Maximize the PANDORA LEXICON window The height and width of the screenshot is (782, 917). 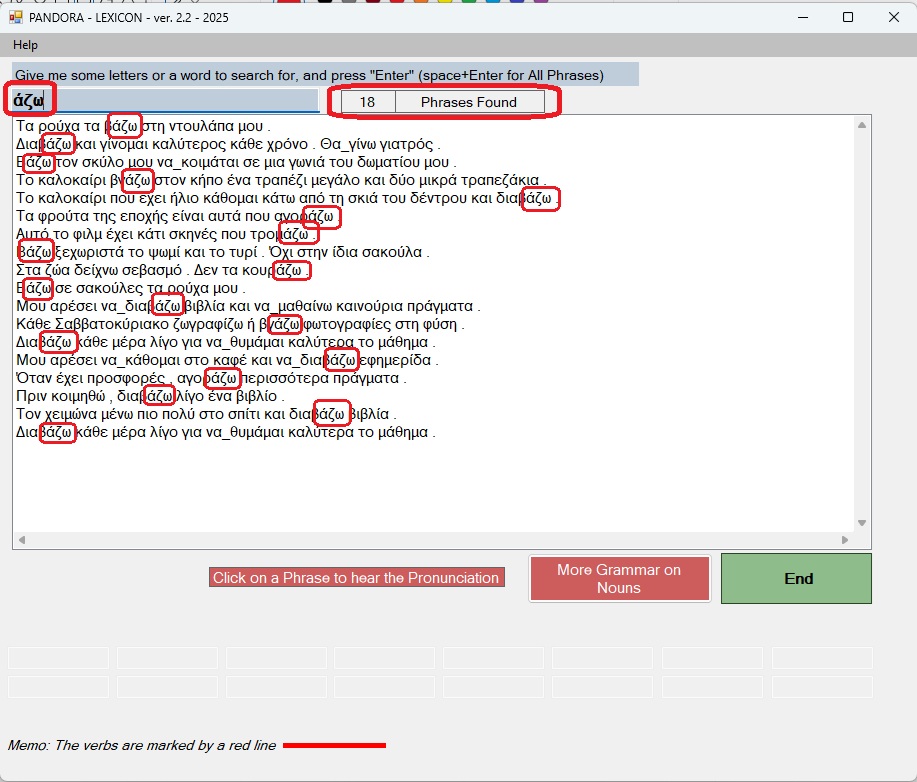tap(847, 17)
